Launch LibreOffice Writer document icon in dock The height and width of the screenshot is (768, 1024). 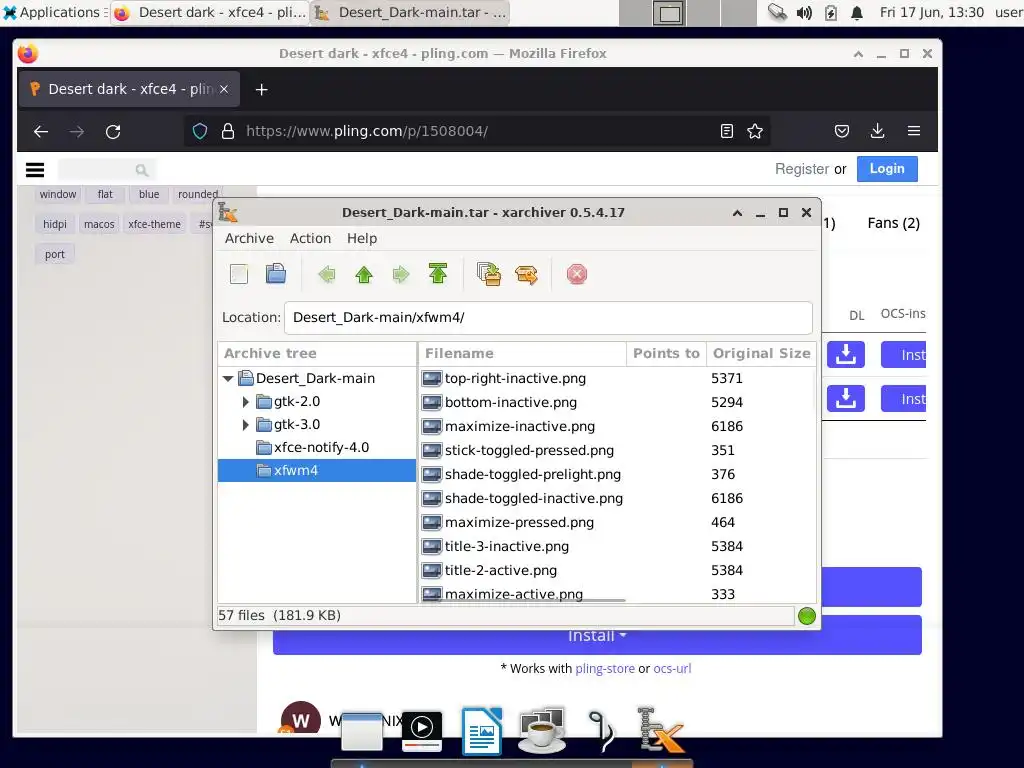(482, 730)
